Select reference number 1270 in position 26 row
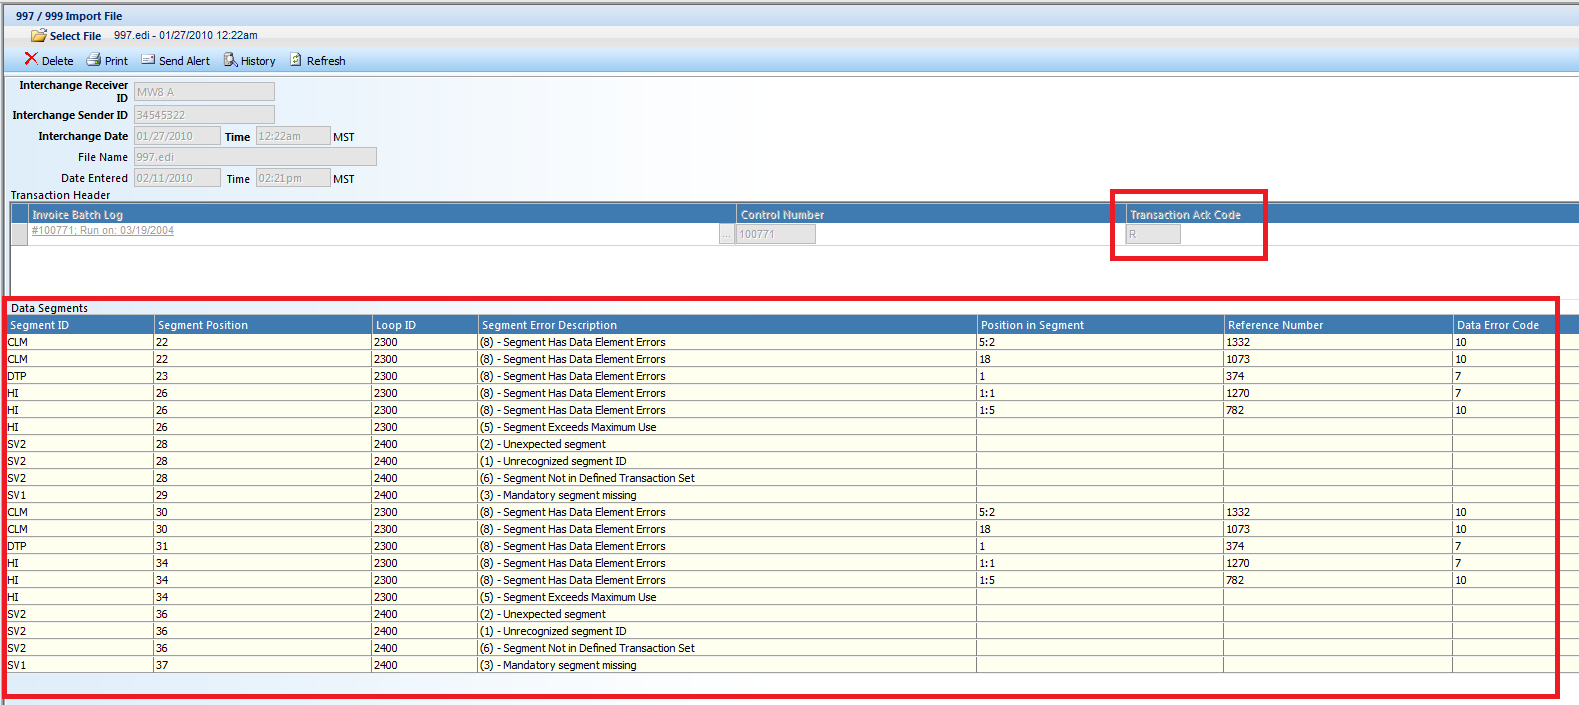The image size is (1579, 705). click(x=1339, y=393)
